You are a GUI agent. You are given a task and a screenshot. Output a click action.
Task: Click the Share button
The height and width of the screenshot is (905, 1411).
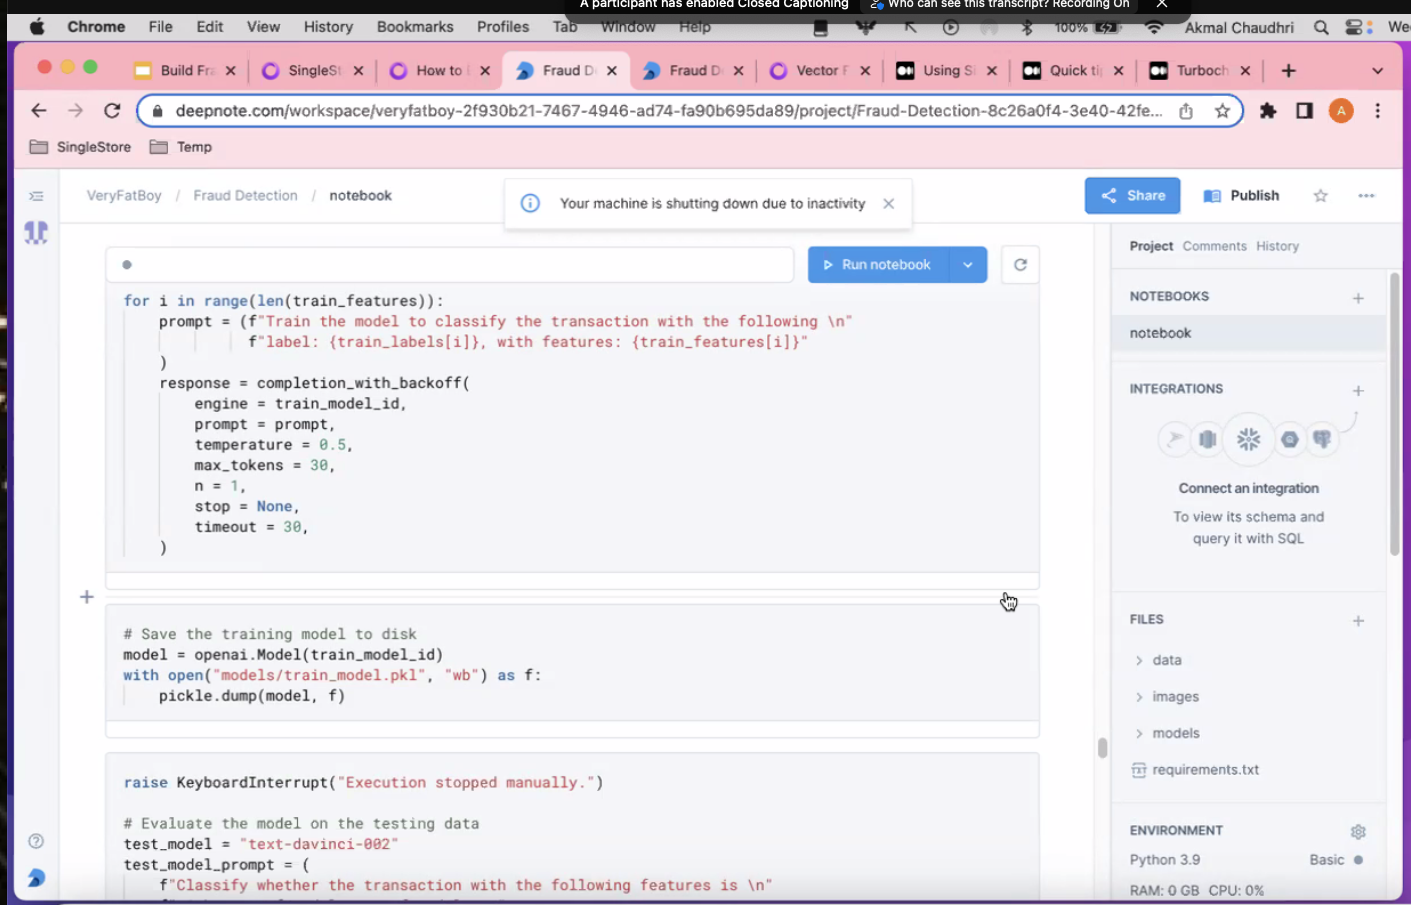point(1132,196)
